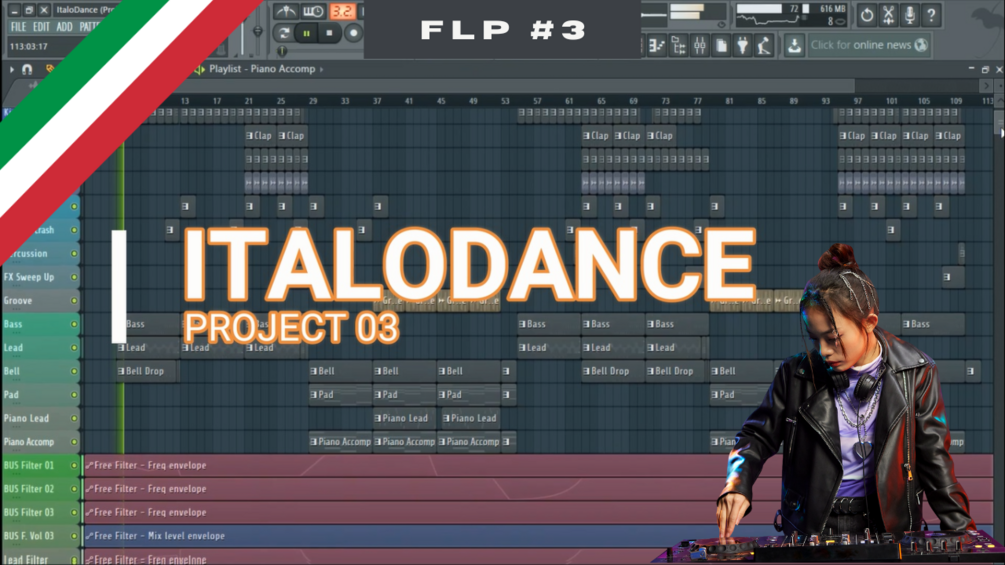Mute the FX Sweep Up track

(74, 277)
